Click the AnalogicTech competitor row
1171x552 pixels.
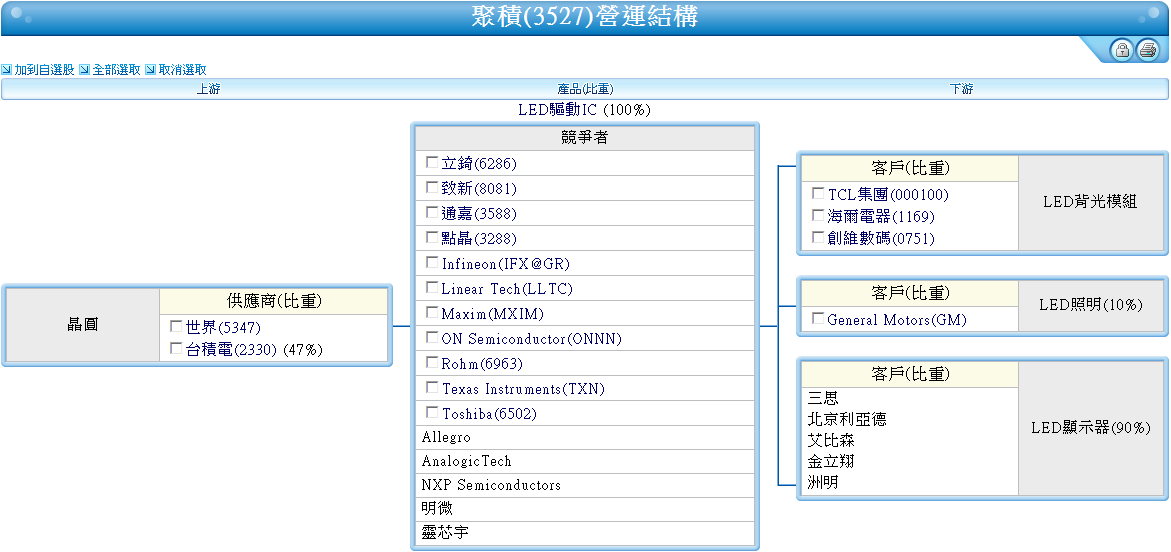click(585, 462)
